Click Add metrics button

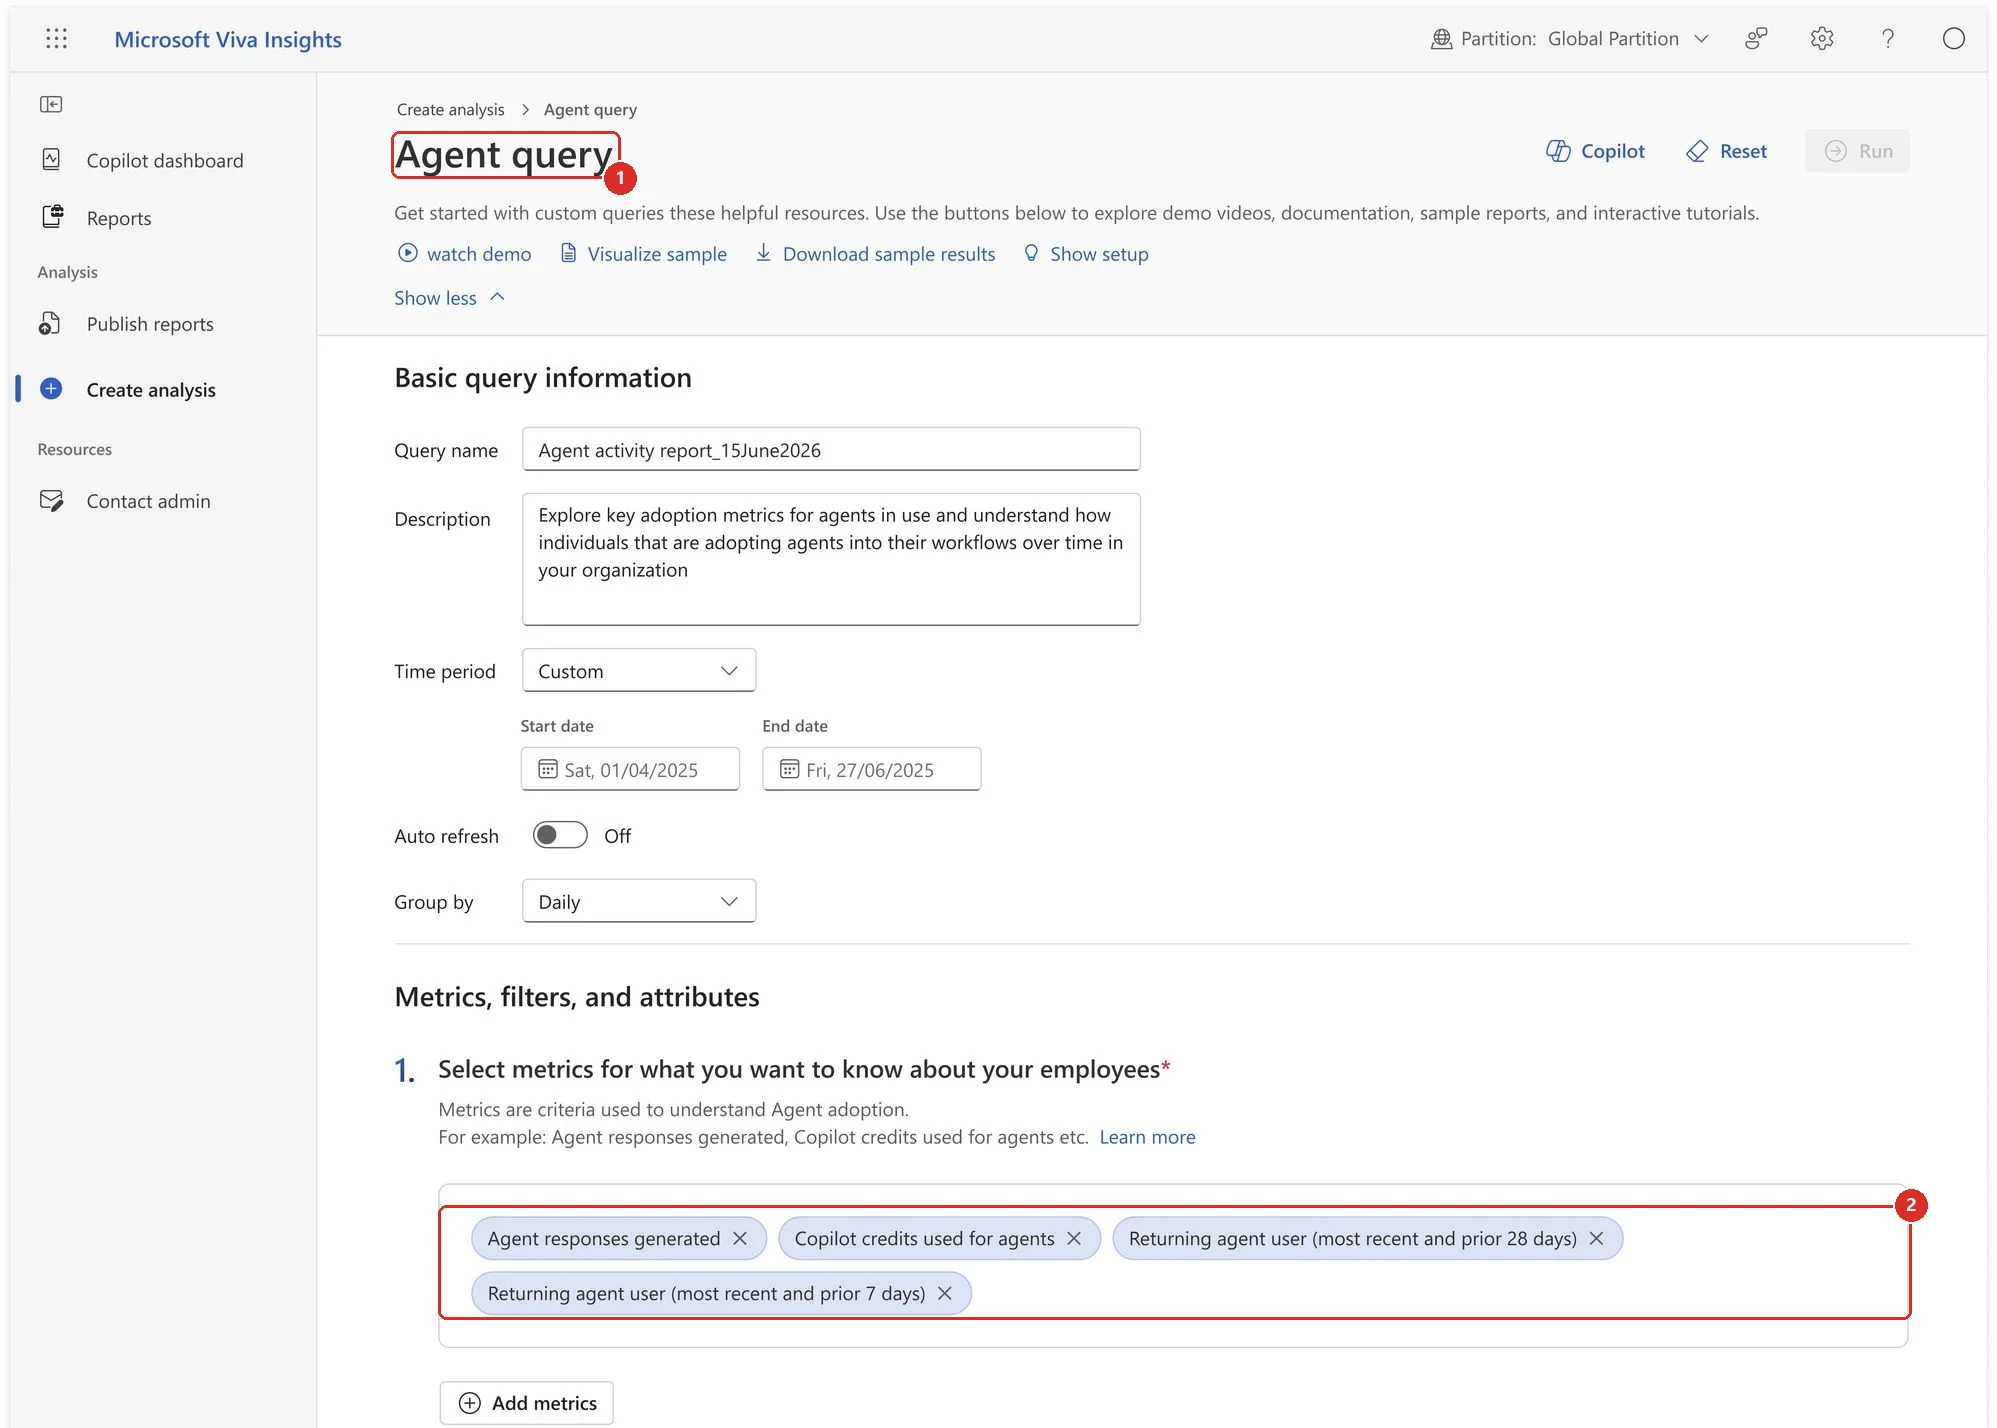click(527, 1403)
